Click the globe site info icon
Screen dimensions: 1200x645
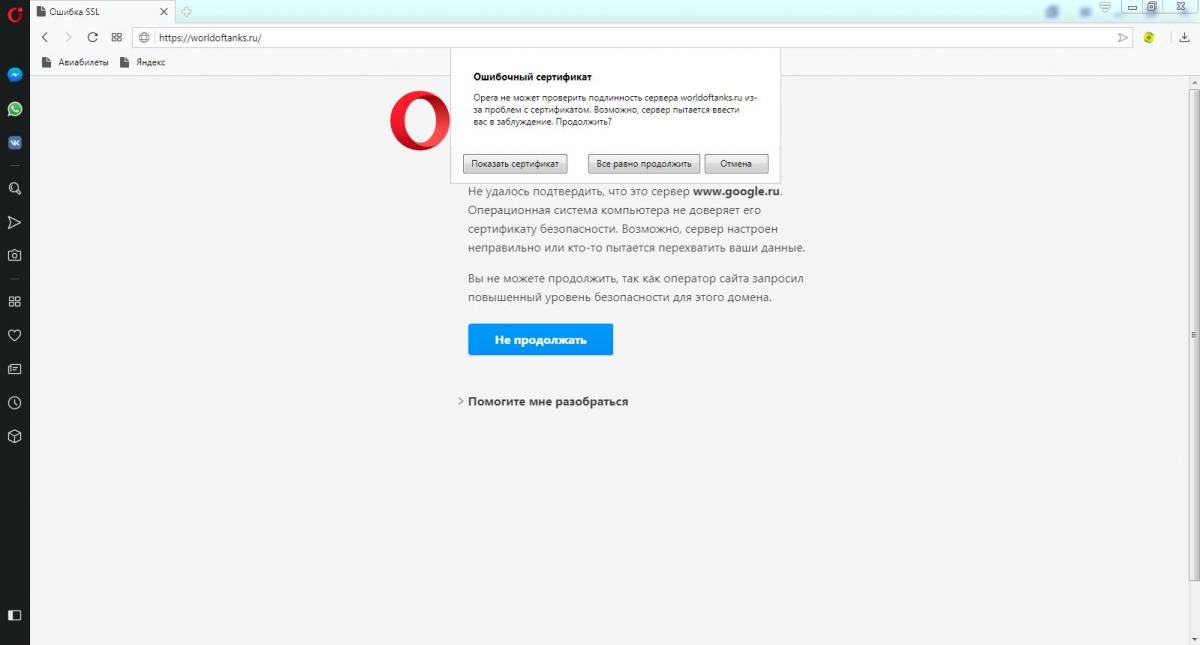144,37
